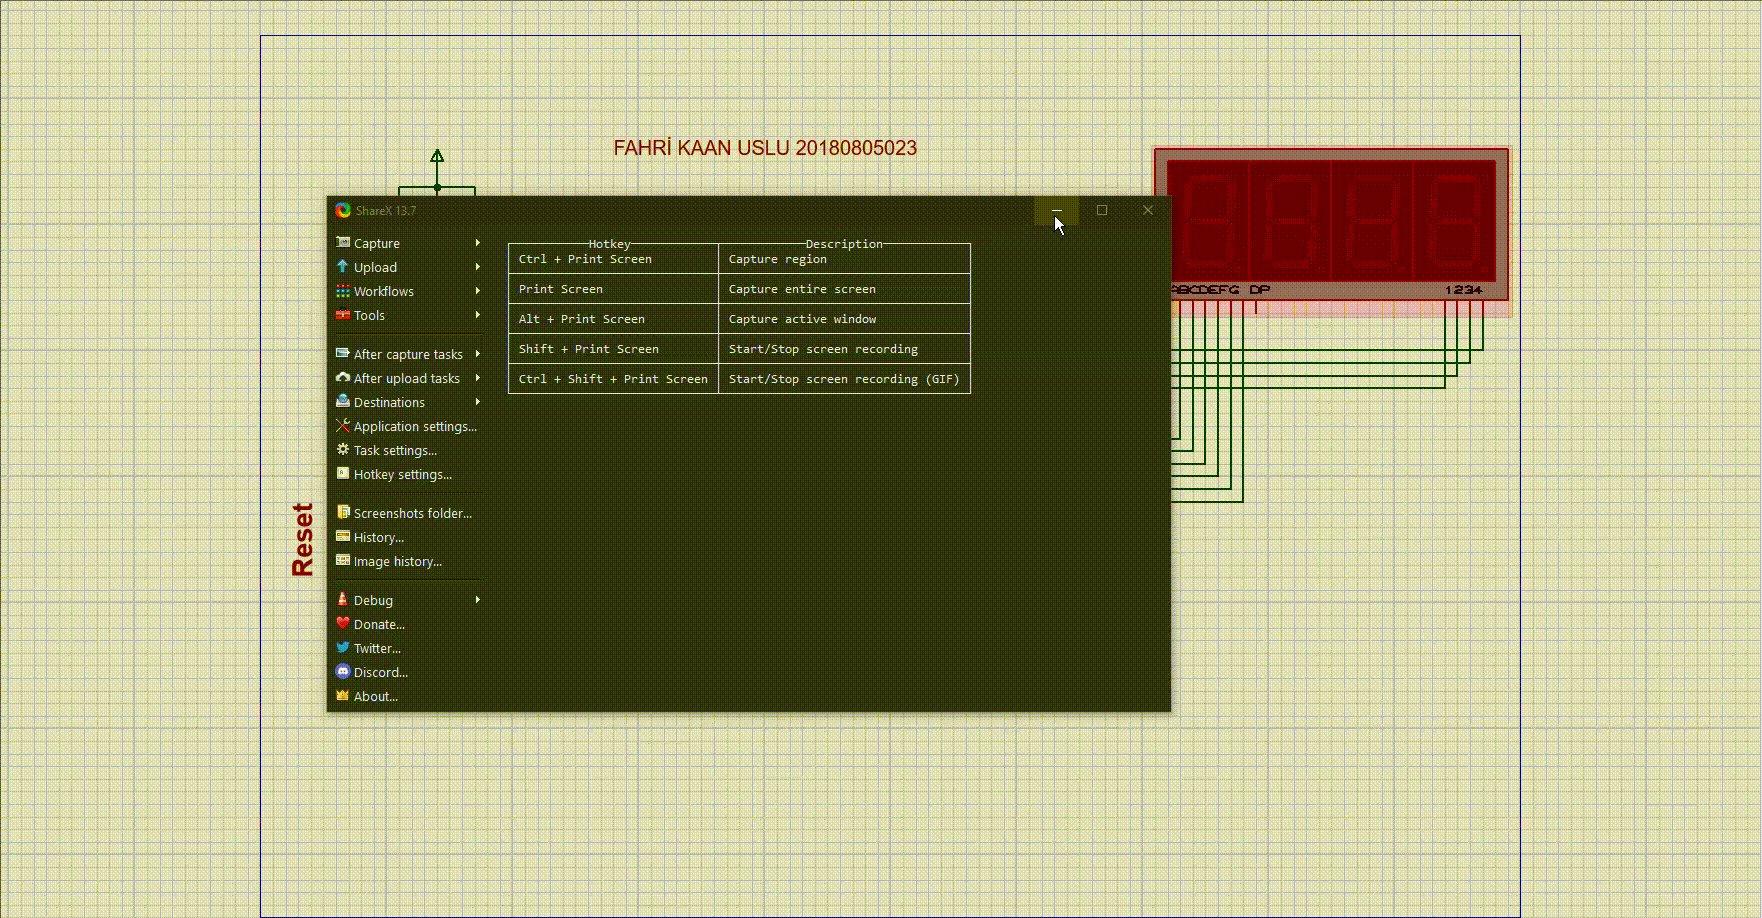Screen dimensions: 1762x918
Task: Click the Upload arrow icon
Action: click(343, 267)
